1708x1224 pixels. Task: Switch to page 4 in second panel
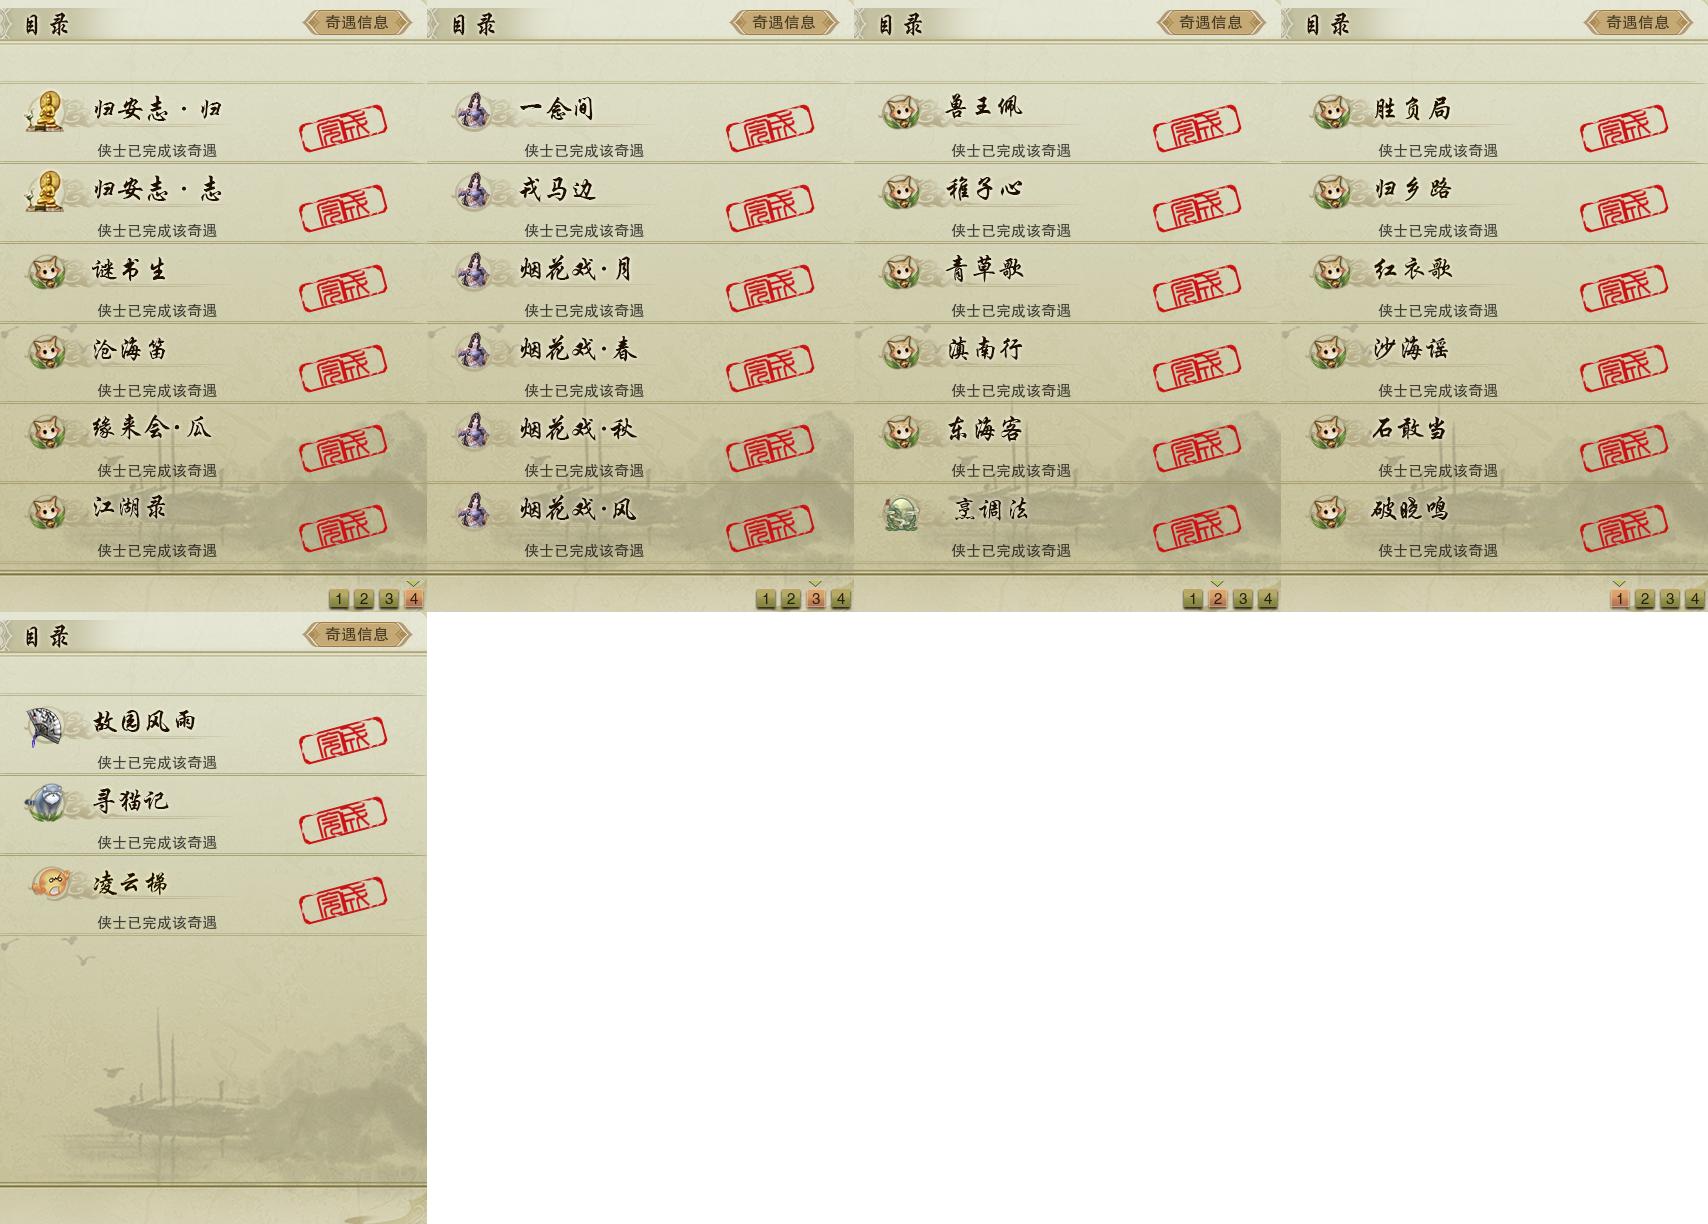coord(841,599)
